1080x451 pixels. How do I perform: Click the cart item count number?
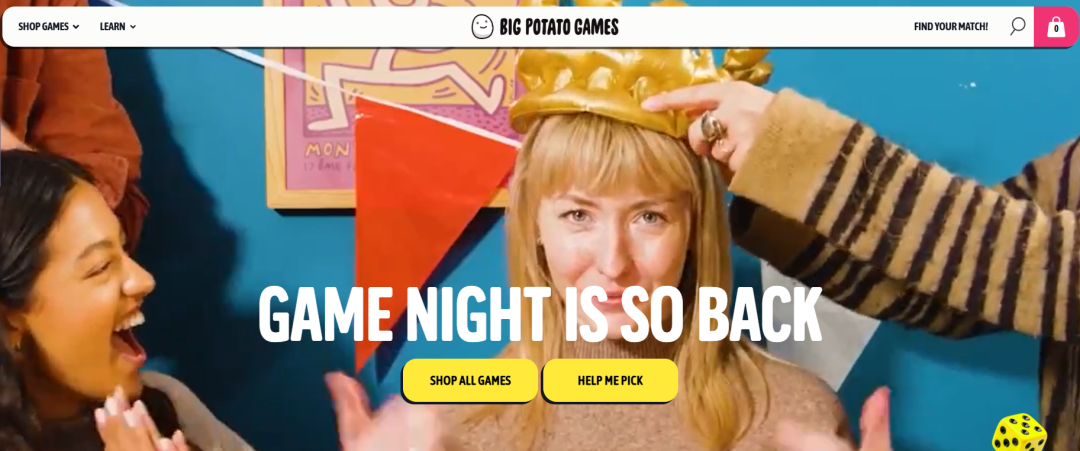click(x=1056, y=30)
